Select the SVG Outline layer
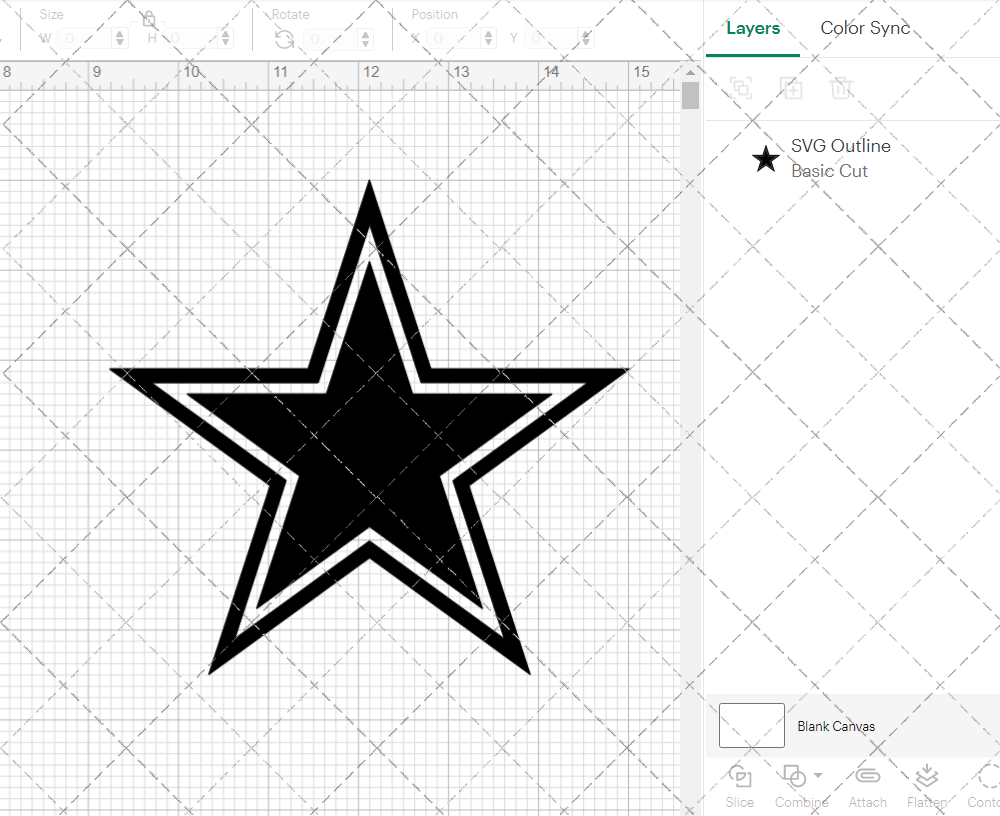 pos(840,158)
